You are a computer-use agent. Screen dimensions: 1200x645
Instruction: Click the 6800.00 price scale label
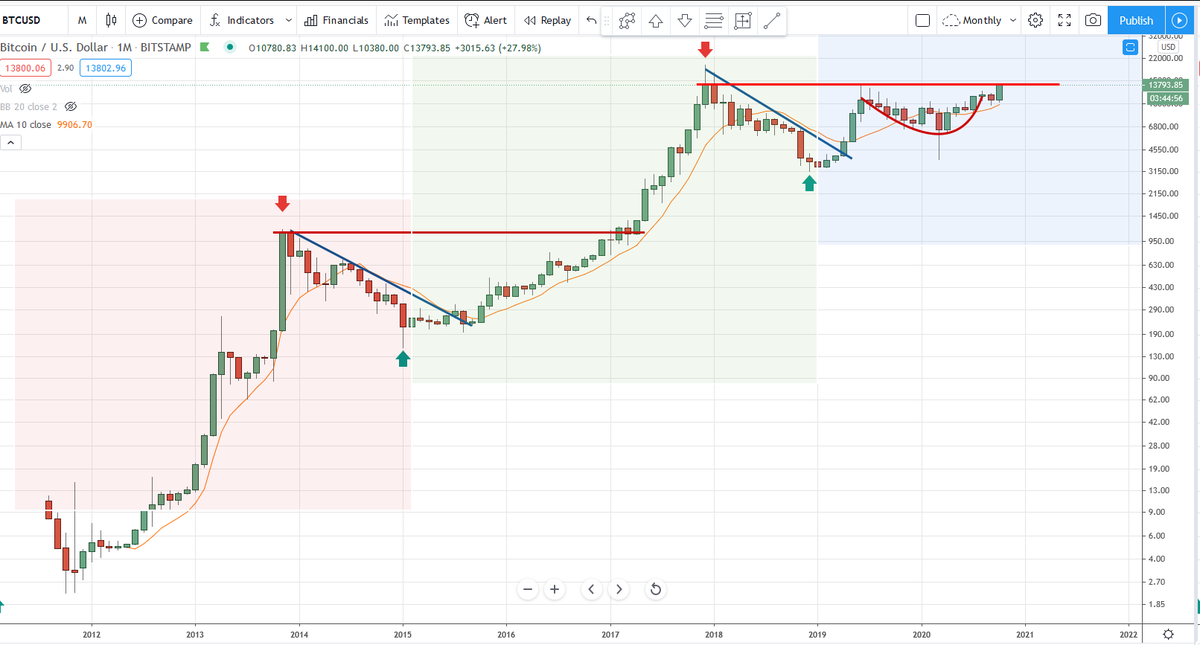(x=1162, y=127)
